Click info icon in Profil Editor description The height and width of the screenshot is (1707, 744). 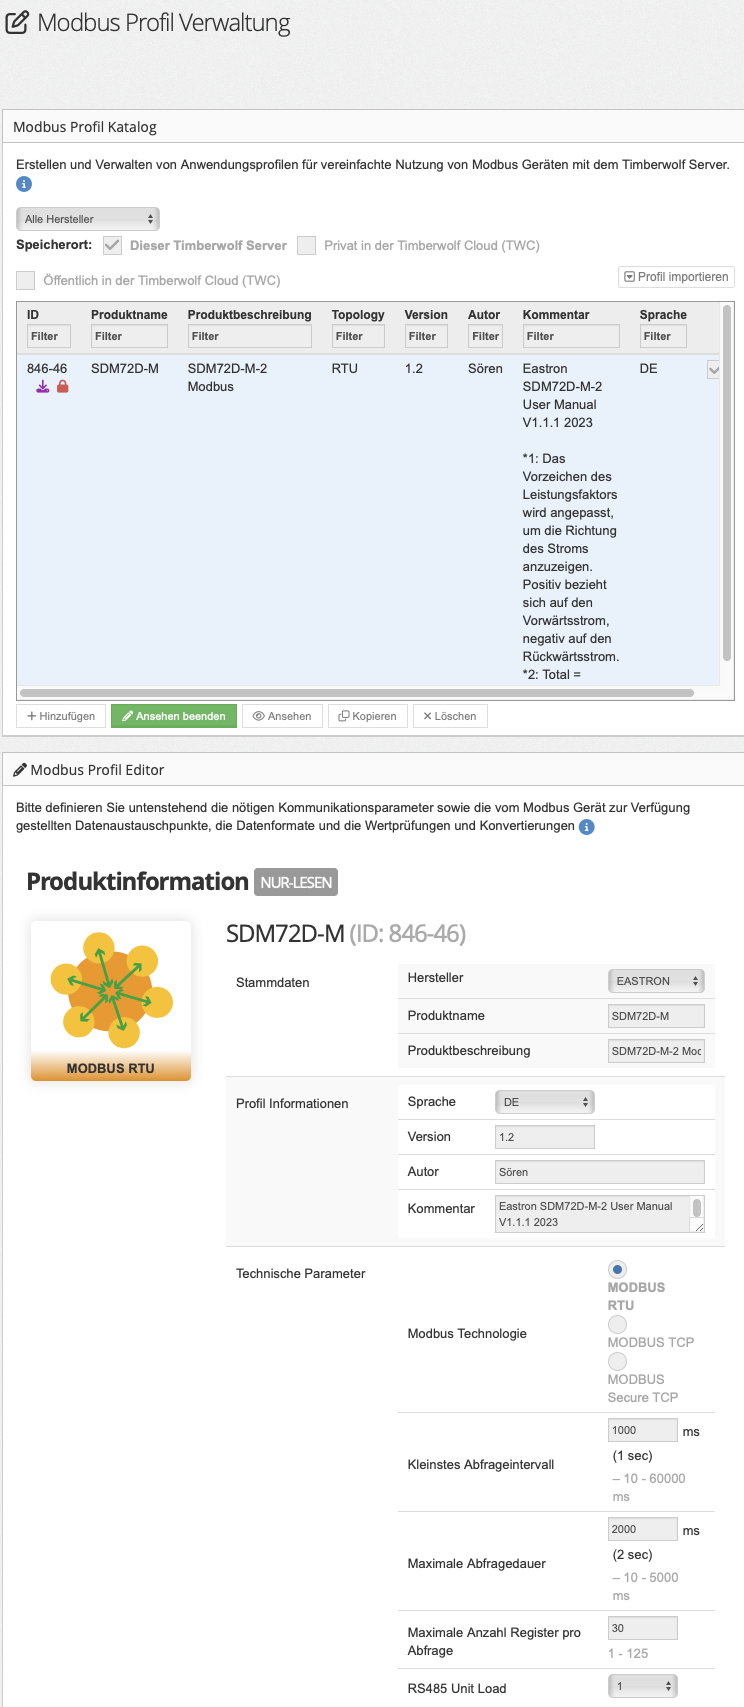click(587, 827)
